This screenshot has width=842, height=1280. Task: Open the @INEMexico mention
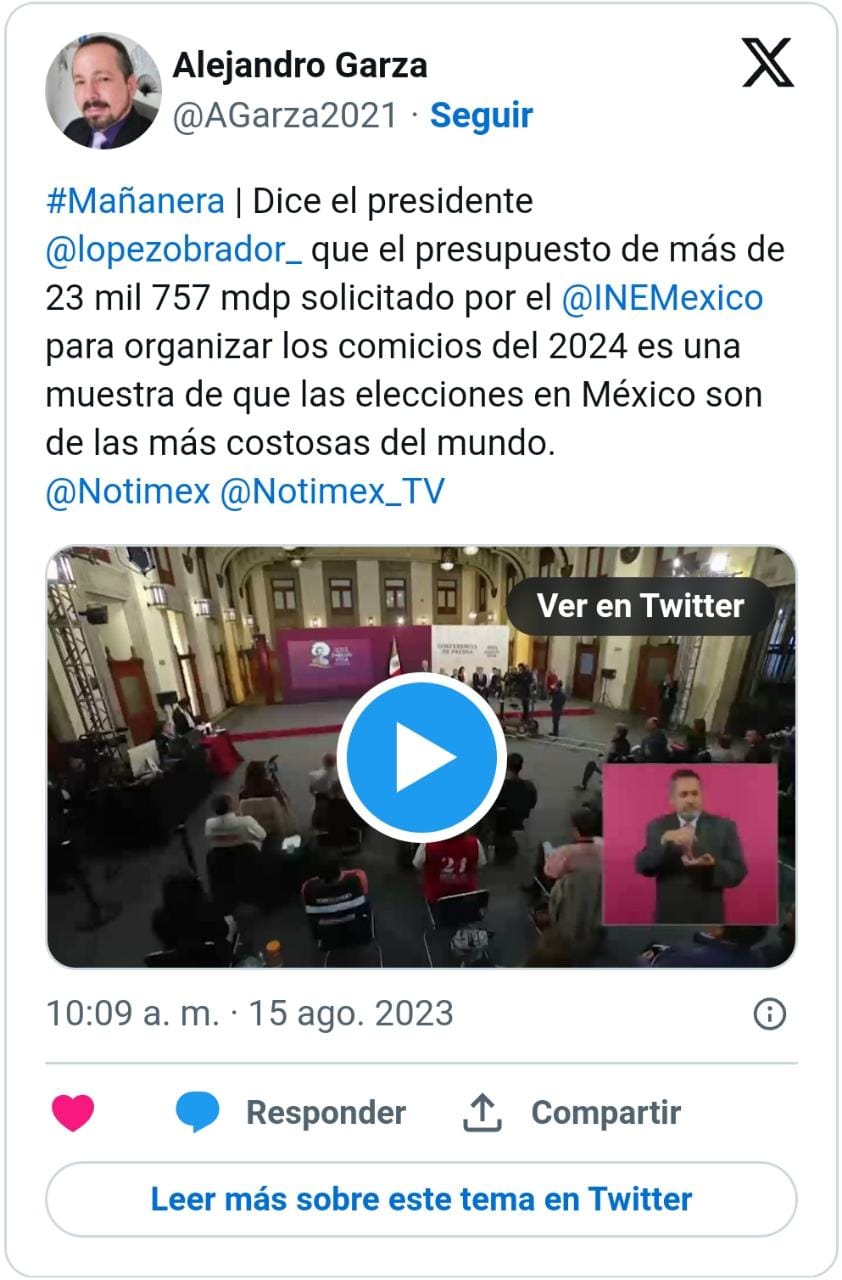(662, 298)
